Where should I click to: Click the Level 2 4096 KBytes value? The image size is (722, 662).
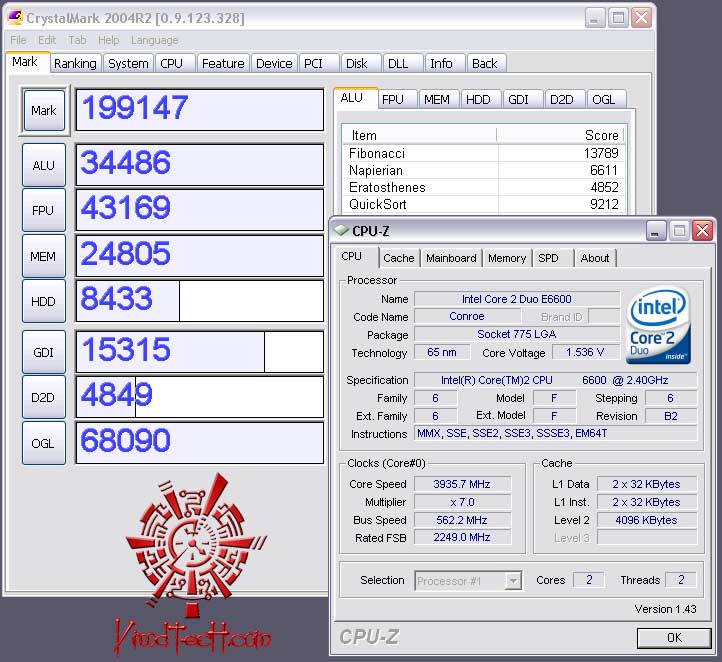coord(646,520)
